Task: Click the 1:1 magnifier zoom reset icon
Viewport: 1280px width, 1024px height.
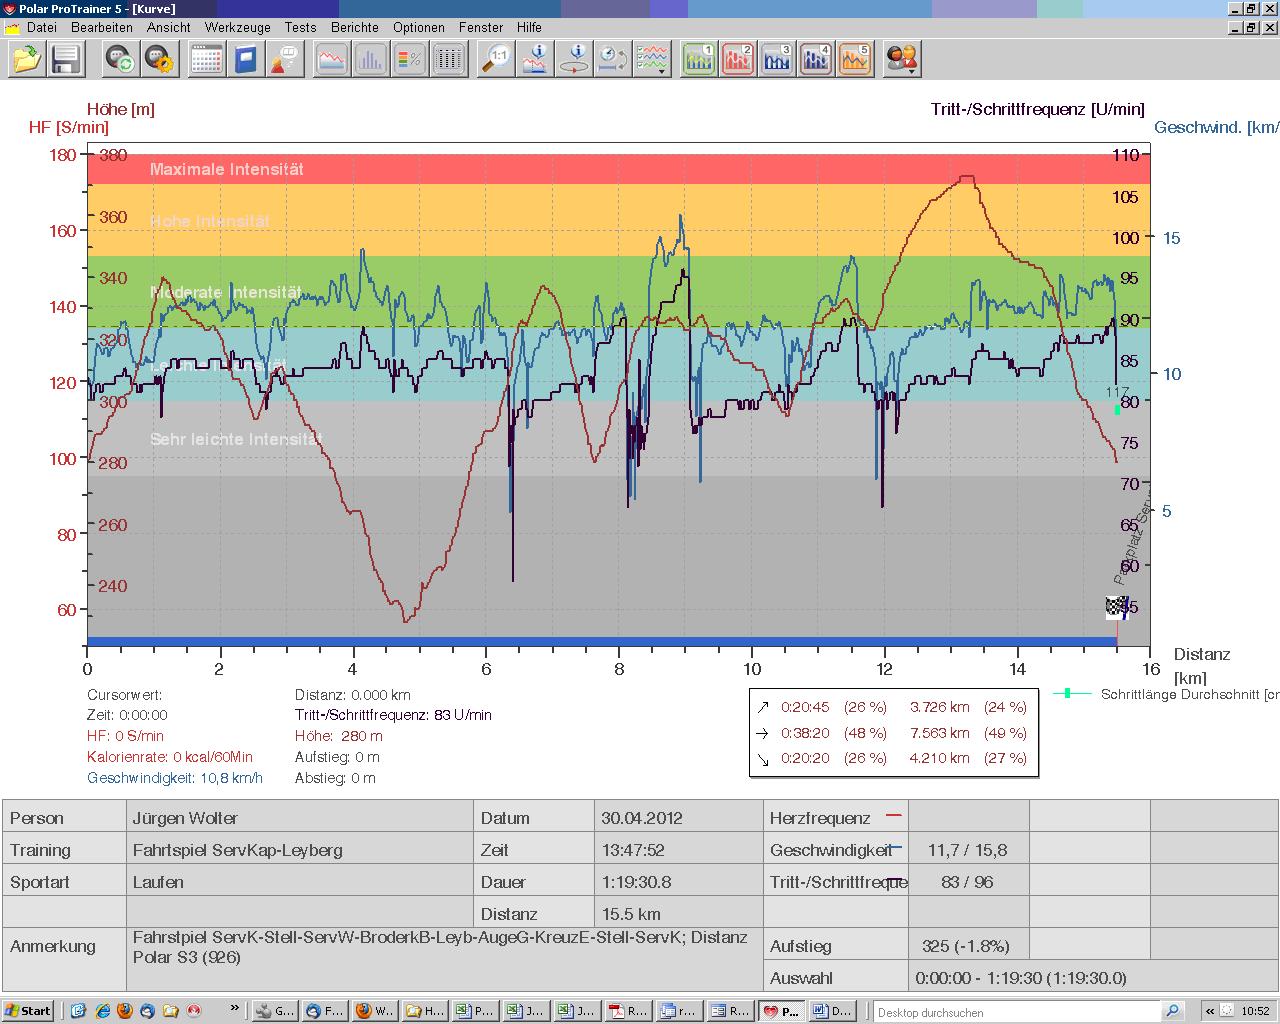Action: coord(496,59)
